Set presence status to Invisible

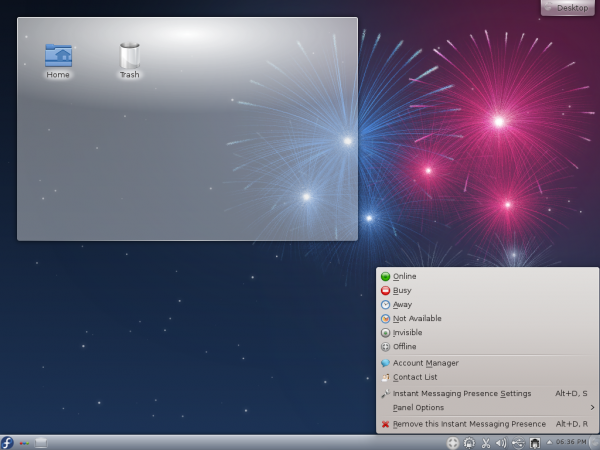click(x=407, y=332)
